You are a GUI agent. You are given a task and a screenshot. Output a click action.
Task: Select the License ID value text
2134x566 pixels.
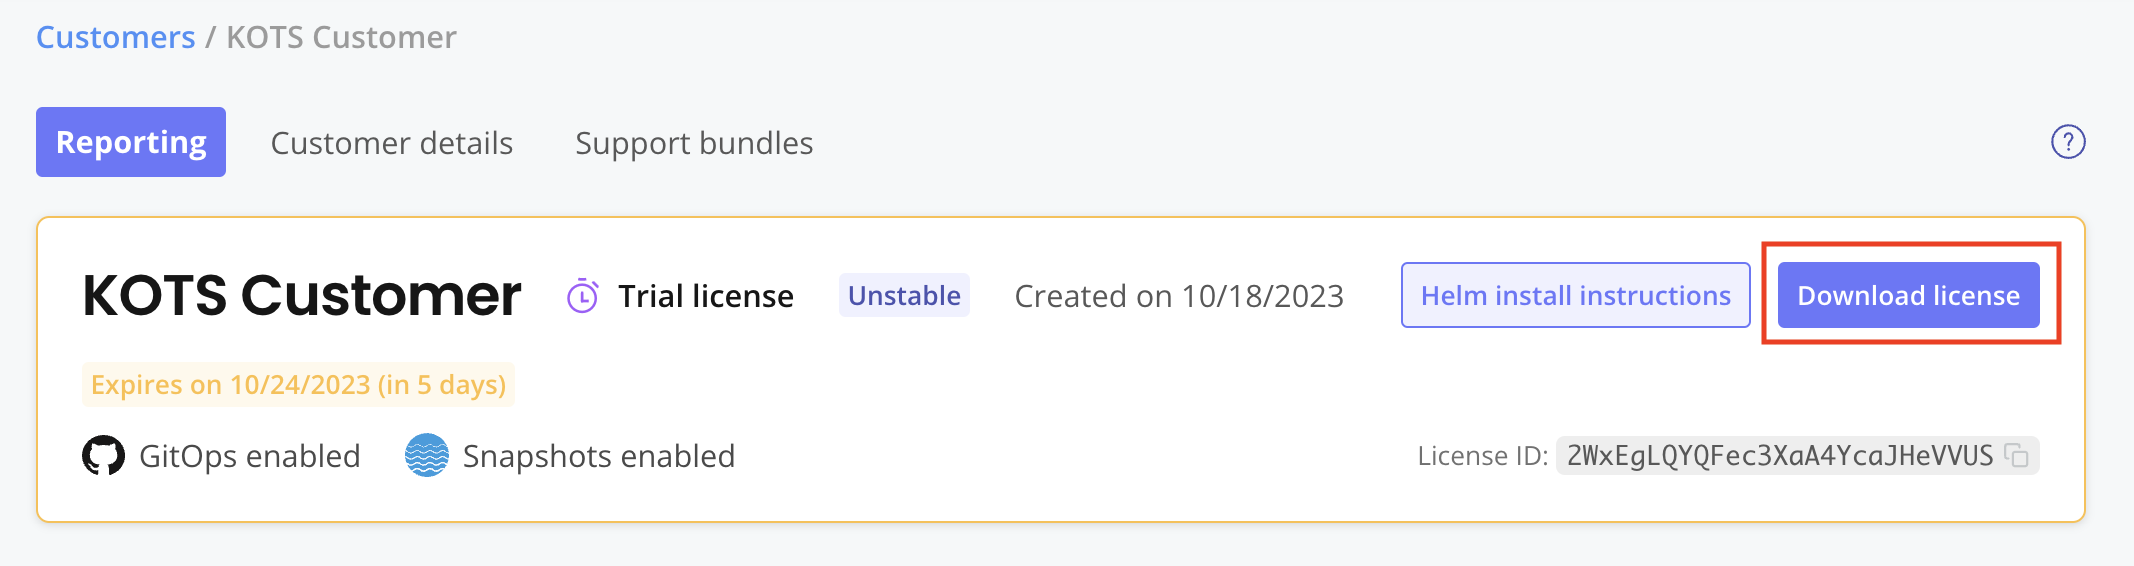[1779, 456]
